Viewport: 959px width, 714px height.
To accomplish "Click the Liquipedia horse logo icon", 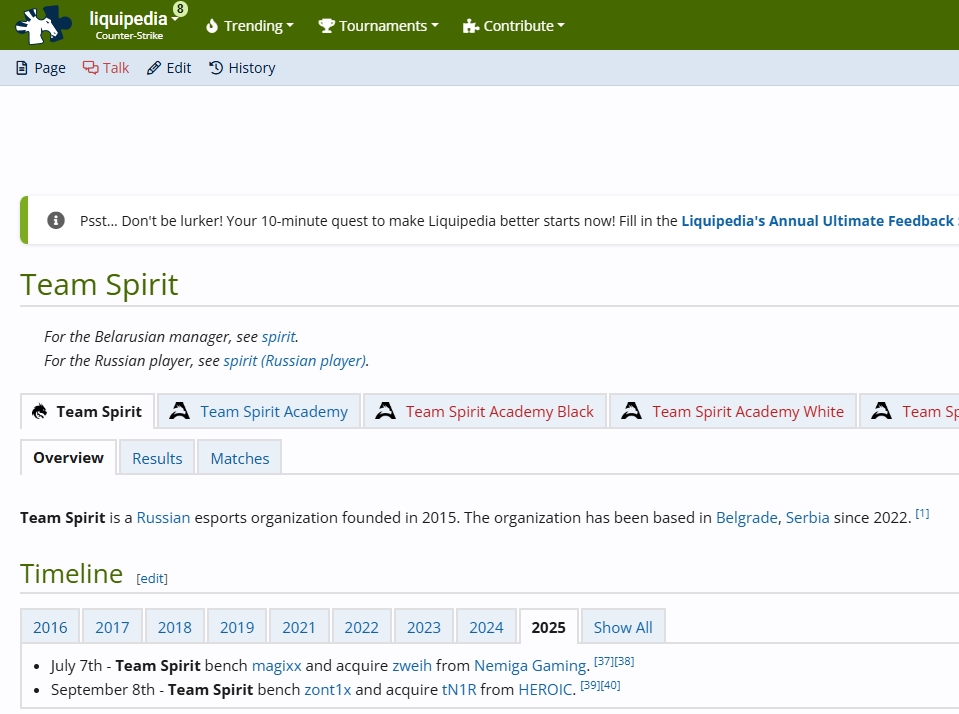I will tap(44, 25).
